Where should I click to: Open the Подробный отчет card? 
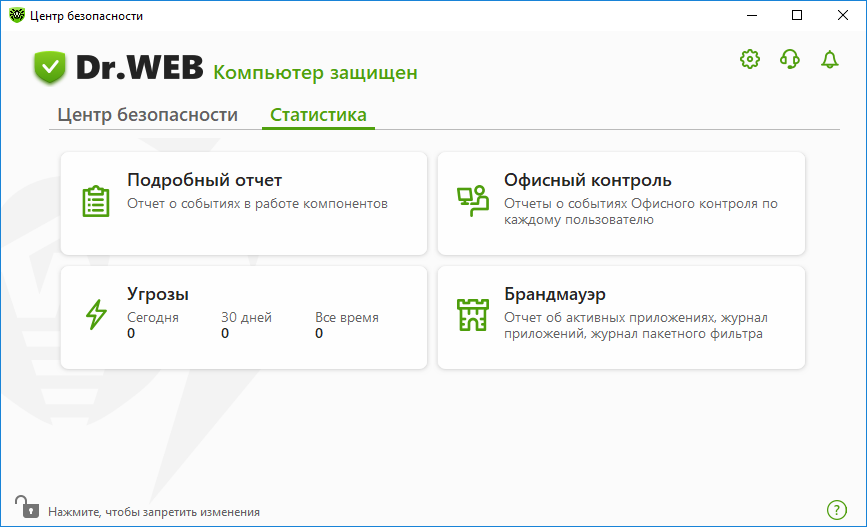click(244, 204)
